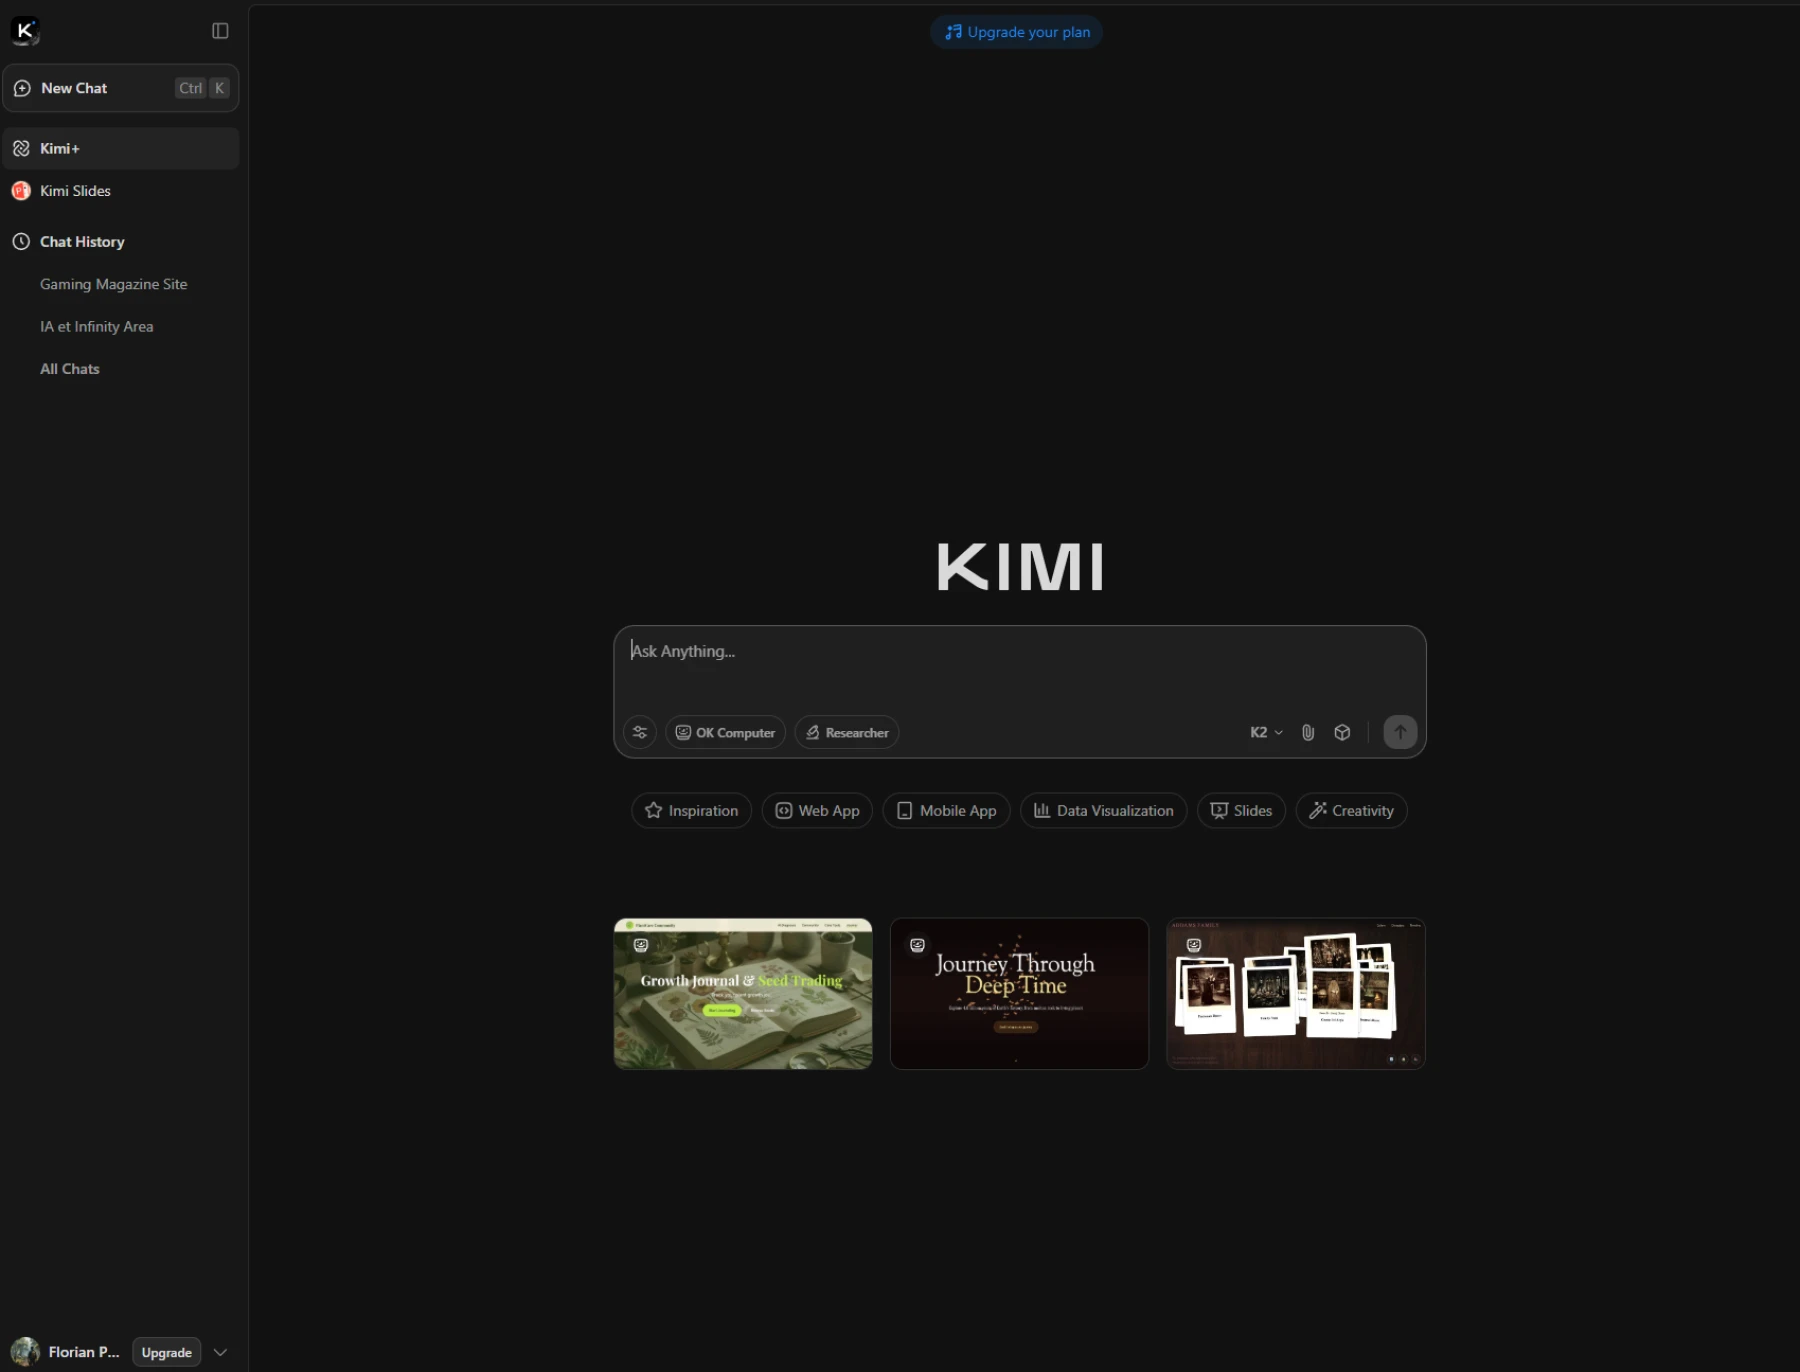Click the Upgrade your plan banner
1800x1372 pixels.
click(x=1016, y=31)
